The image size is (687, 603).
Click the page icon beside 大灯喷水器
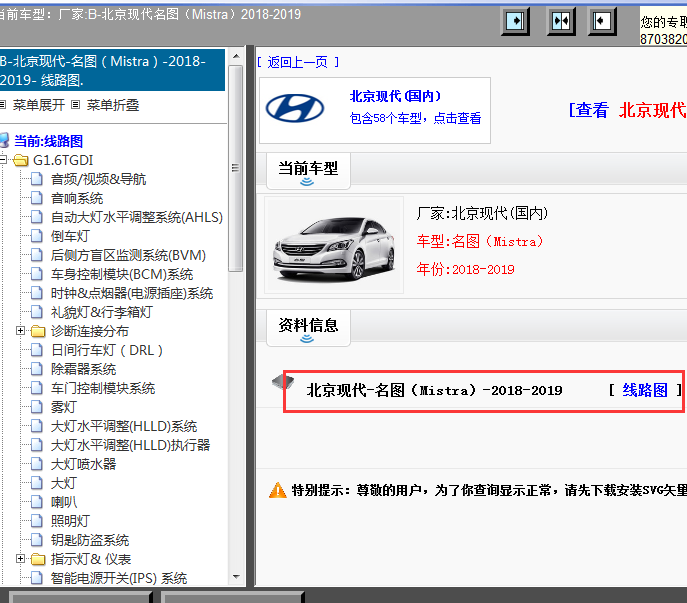coord(37,464)
